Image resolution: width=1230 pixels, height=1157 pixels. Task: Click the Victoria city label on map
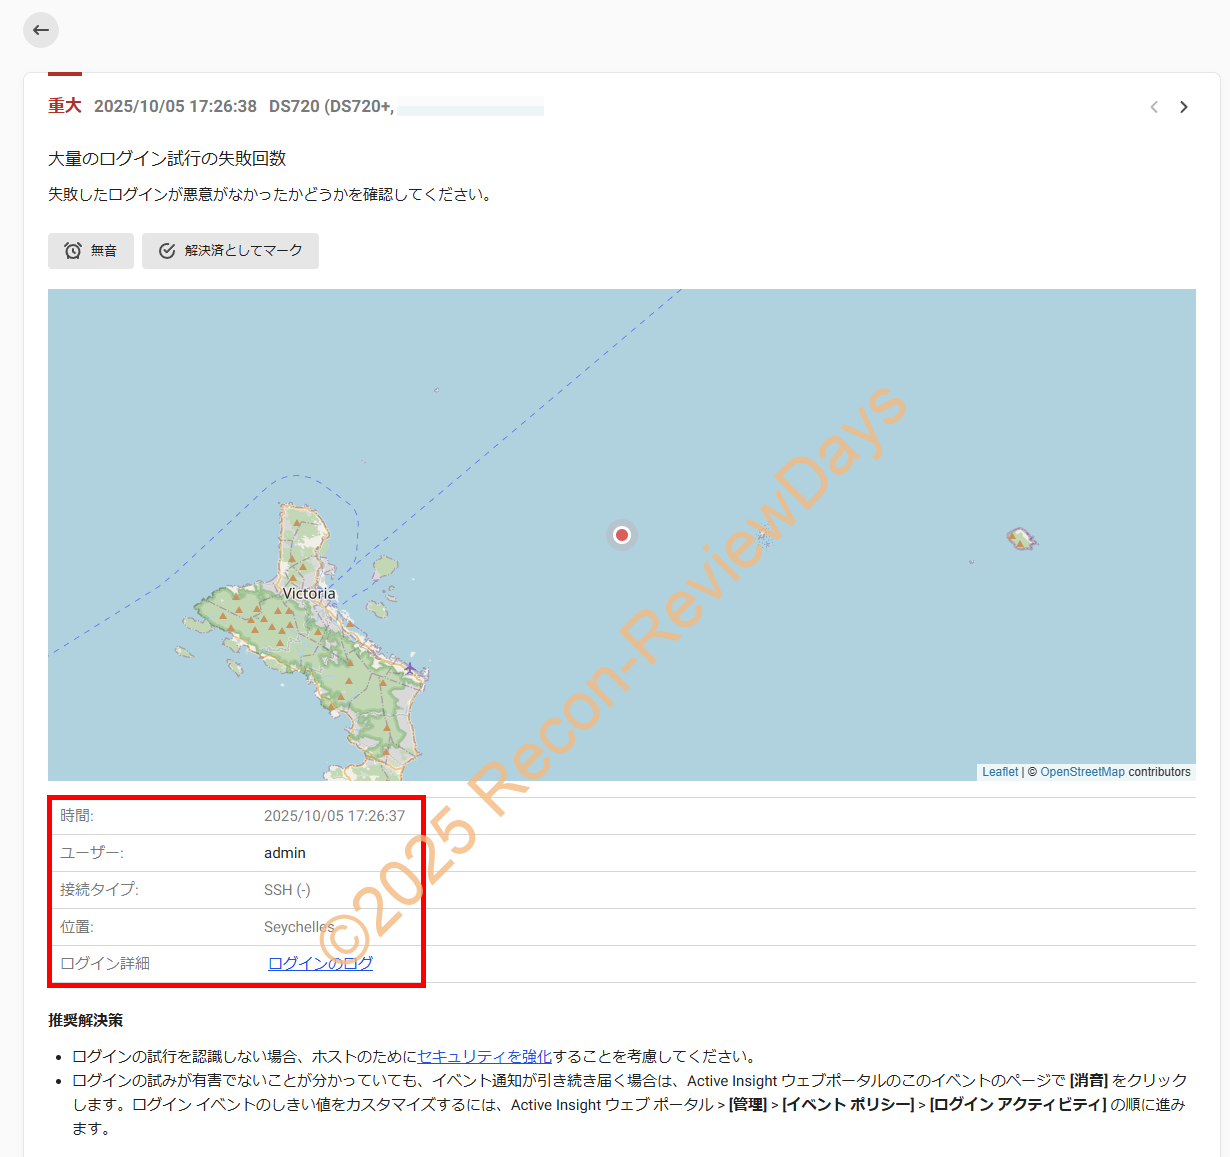coord(309,593)
